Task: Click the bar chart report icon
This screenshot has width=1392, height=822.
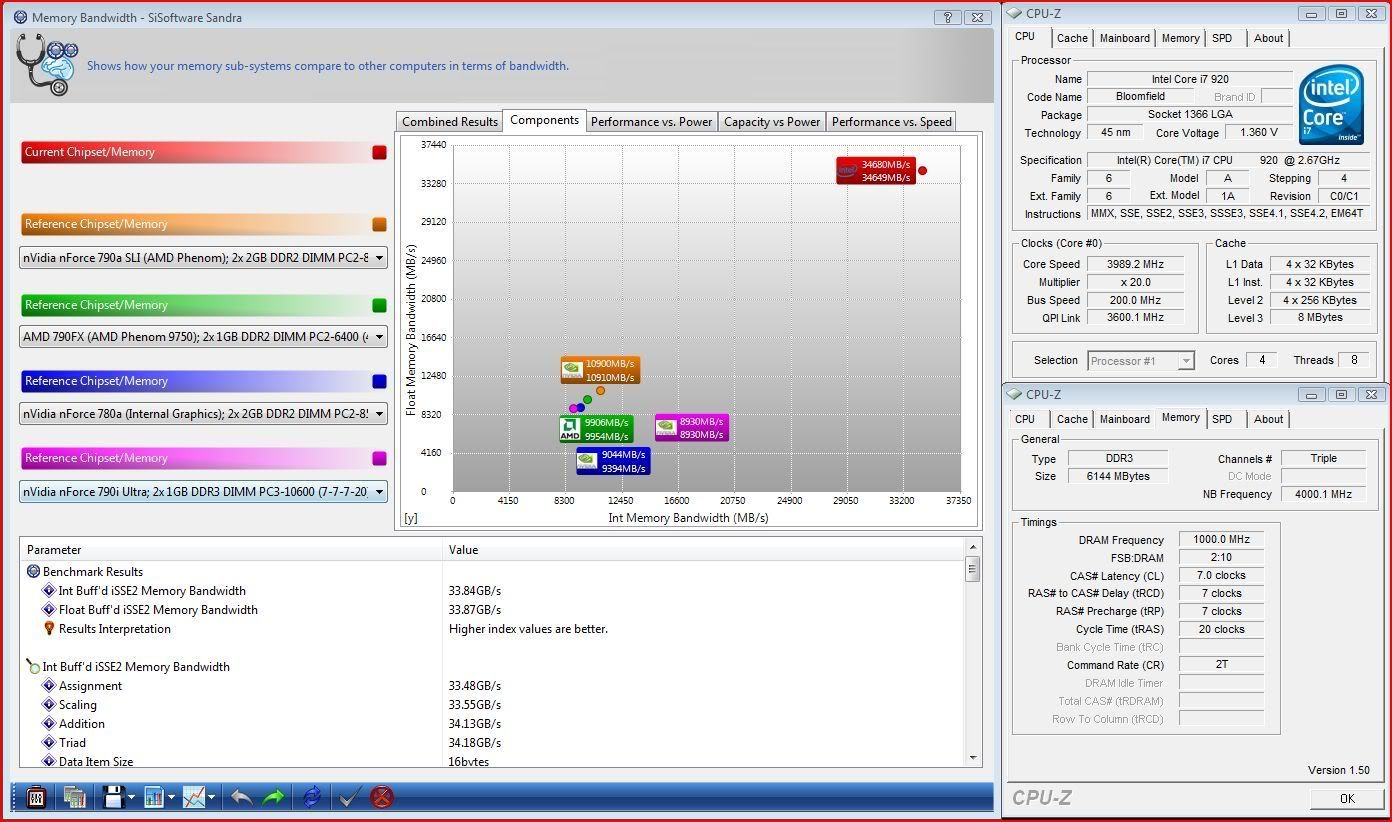Action: (153, 797)
